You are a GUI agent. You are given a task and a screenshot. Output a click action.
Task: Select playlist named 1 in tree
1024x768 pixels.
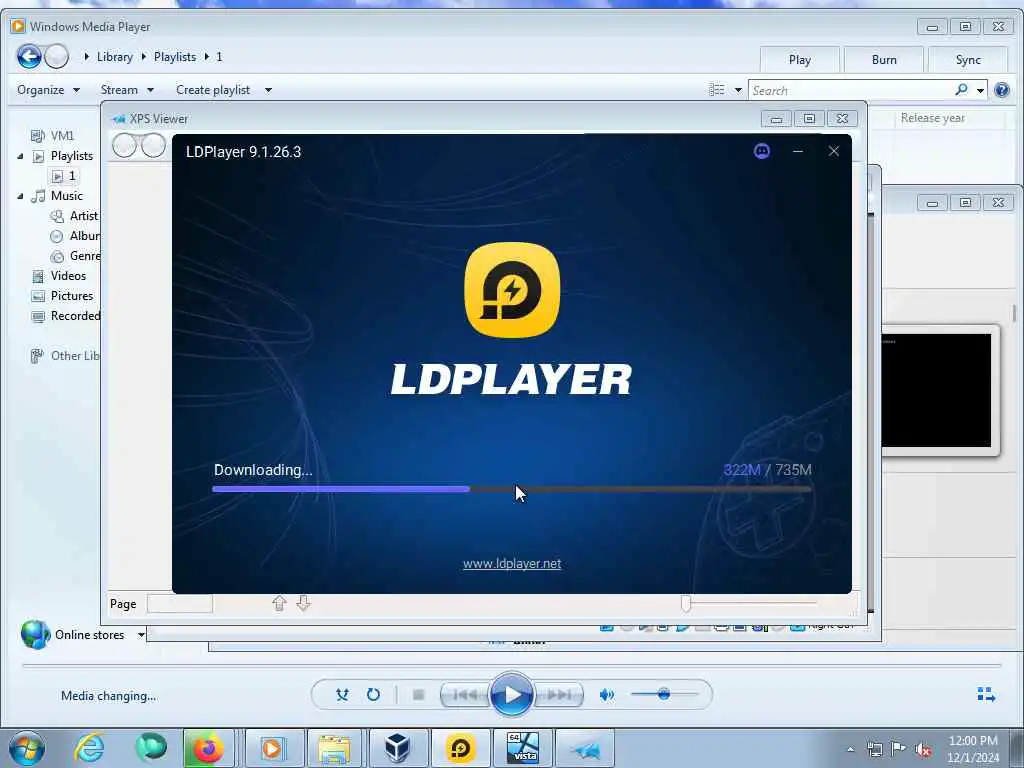pos(64,176)
